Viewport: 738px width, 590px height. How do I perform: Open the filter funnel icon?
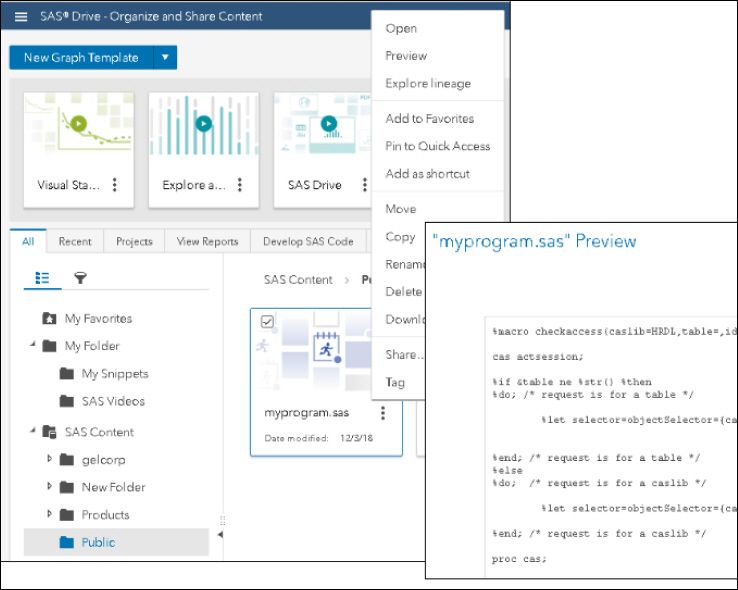click(x=80, y=278)
